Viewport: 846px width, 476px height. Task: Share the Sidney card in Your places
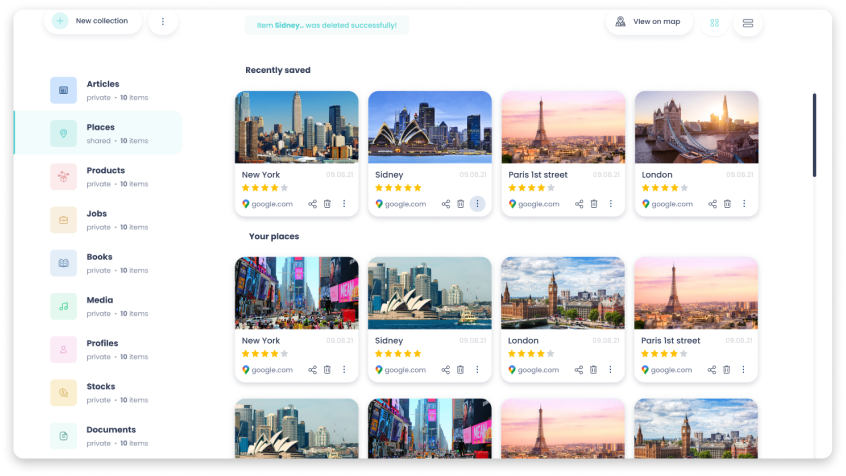point(446,370)
